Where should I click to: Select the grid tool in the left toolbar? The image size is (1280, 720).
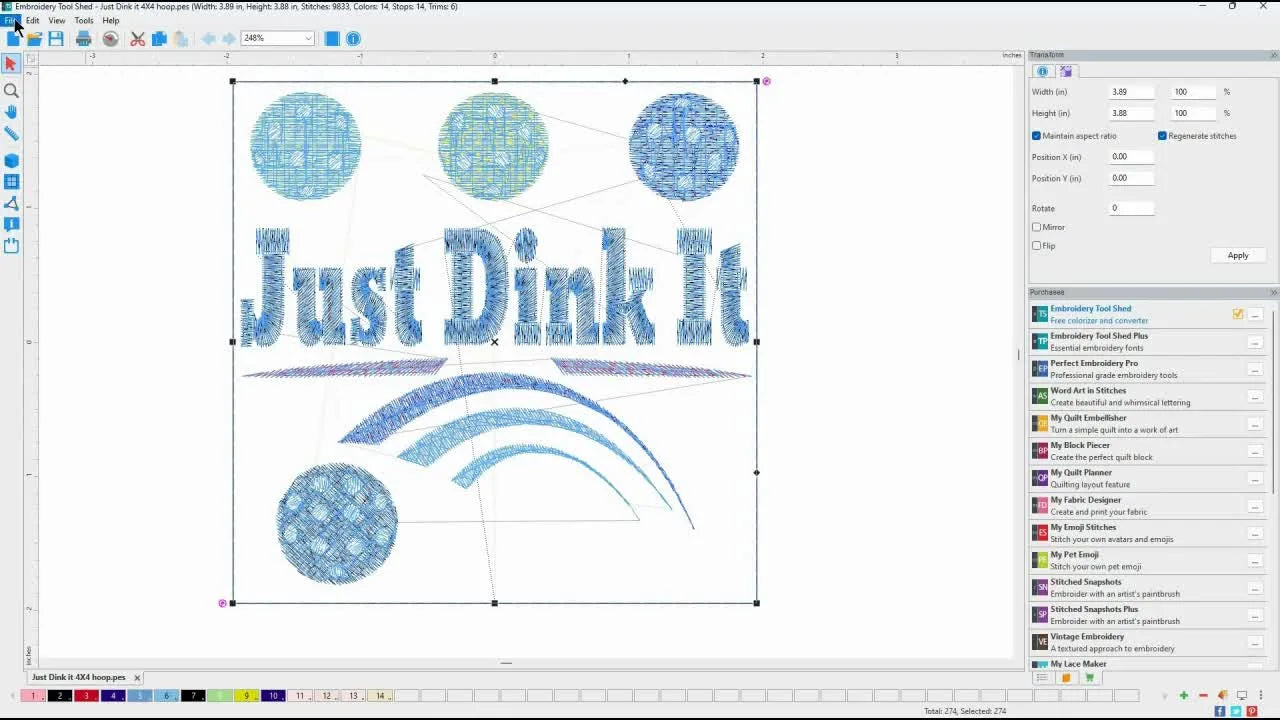pos(11,181)
